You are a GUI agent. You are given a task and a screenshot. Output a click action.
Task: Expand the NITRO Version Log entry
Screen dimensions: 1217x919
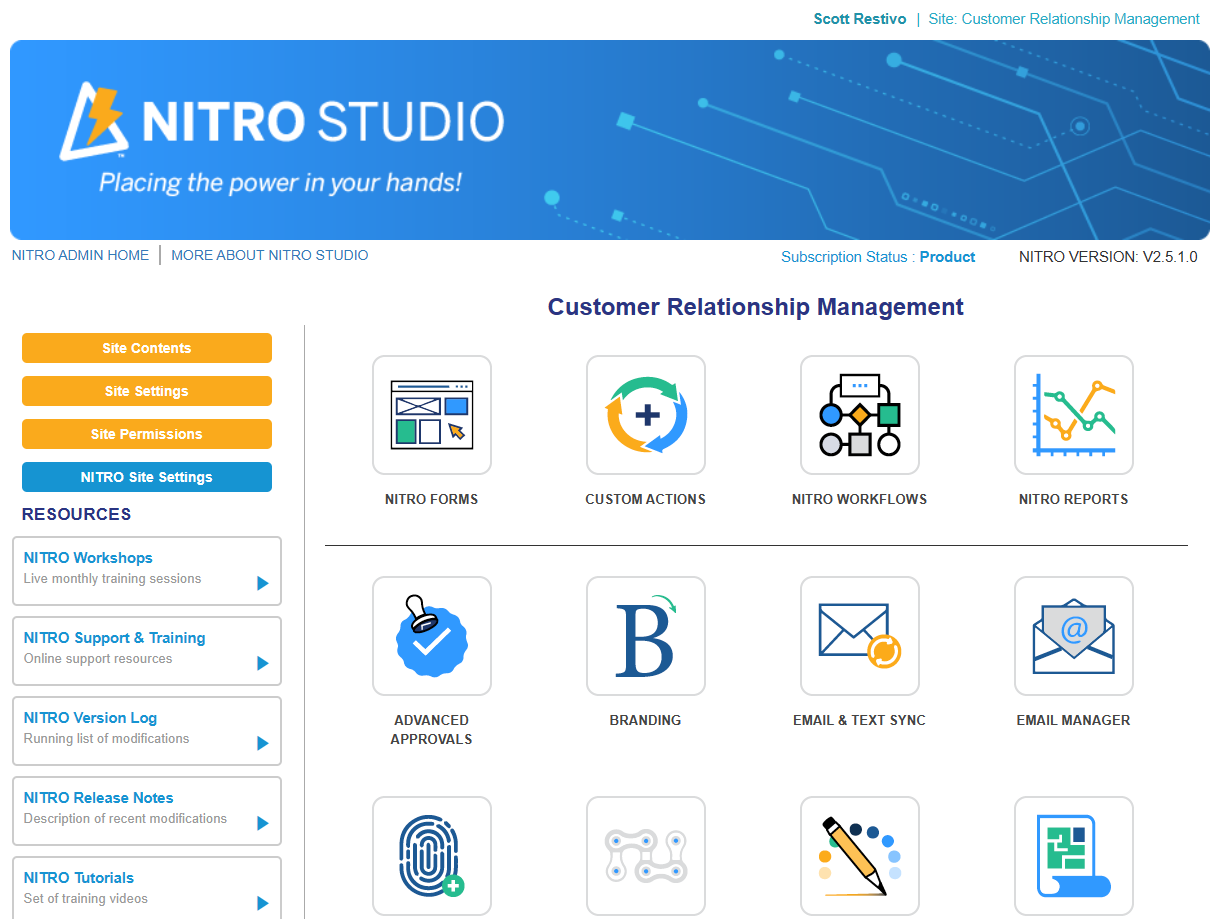[146, 731]
